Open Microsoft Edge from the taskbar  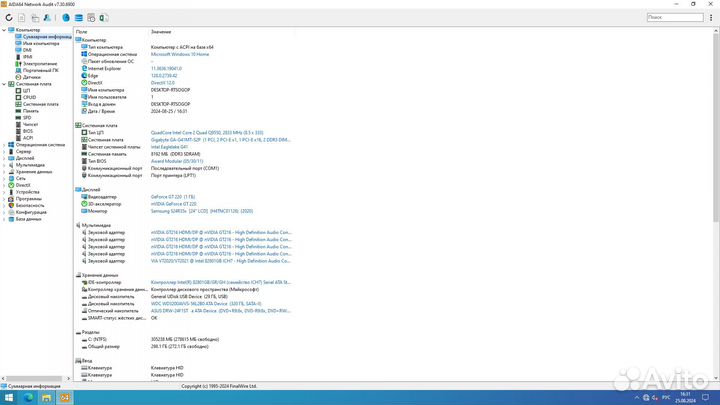28,398
